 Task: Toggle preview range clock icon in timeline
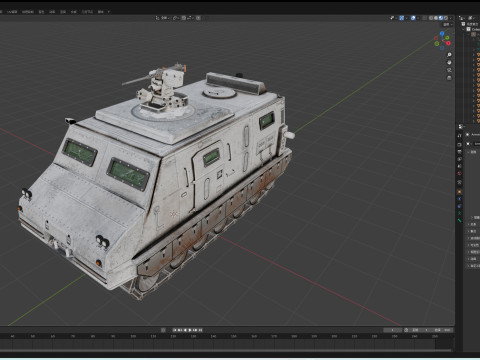[x=406, y=330]
